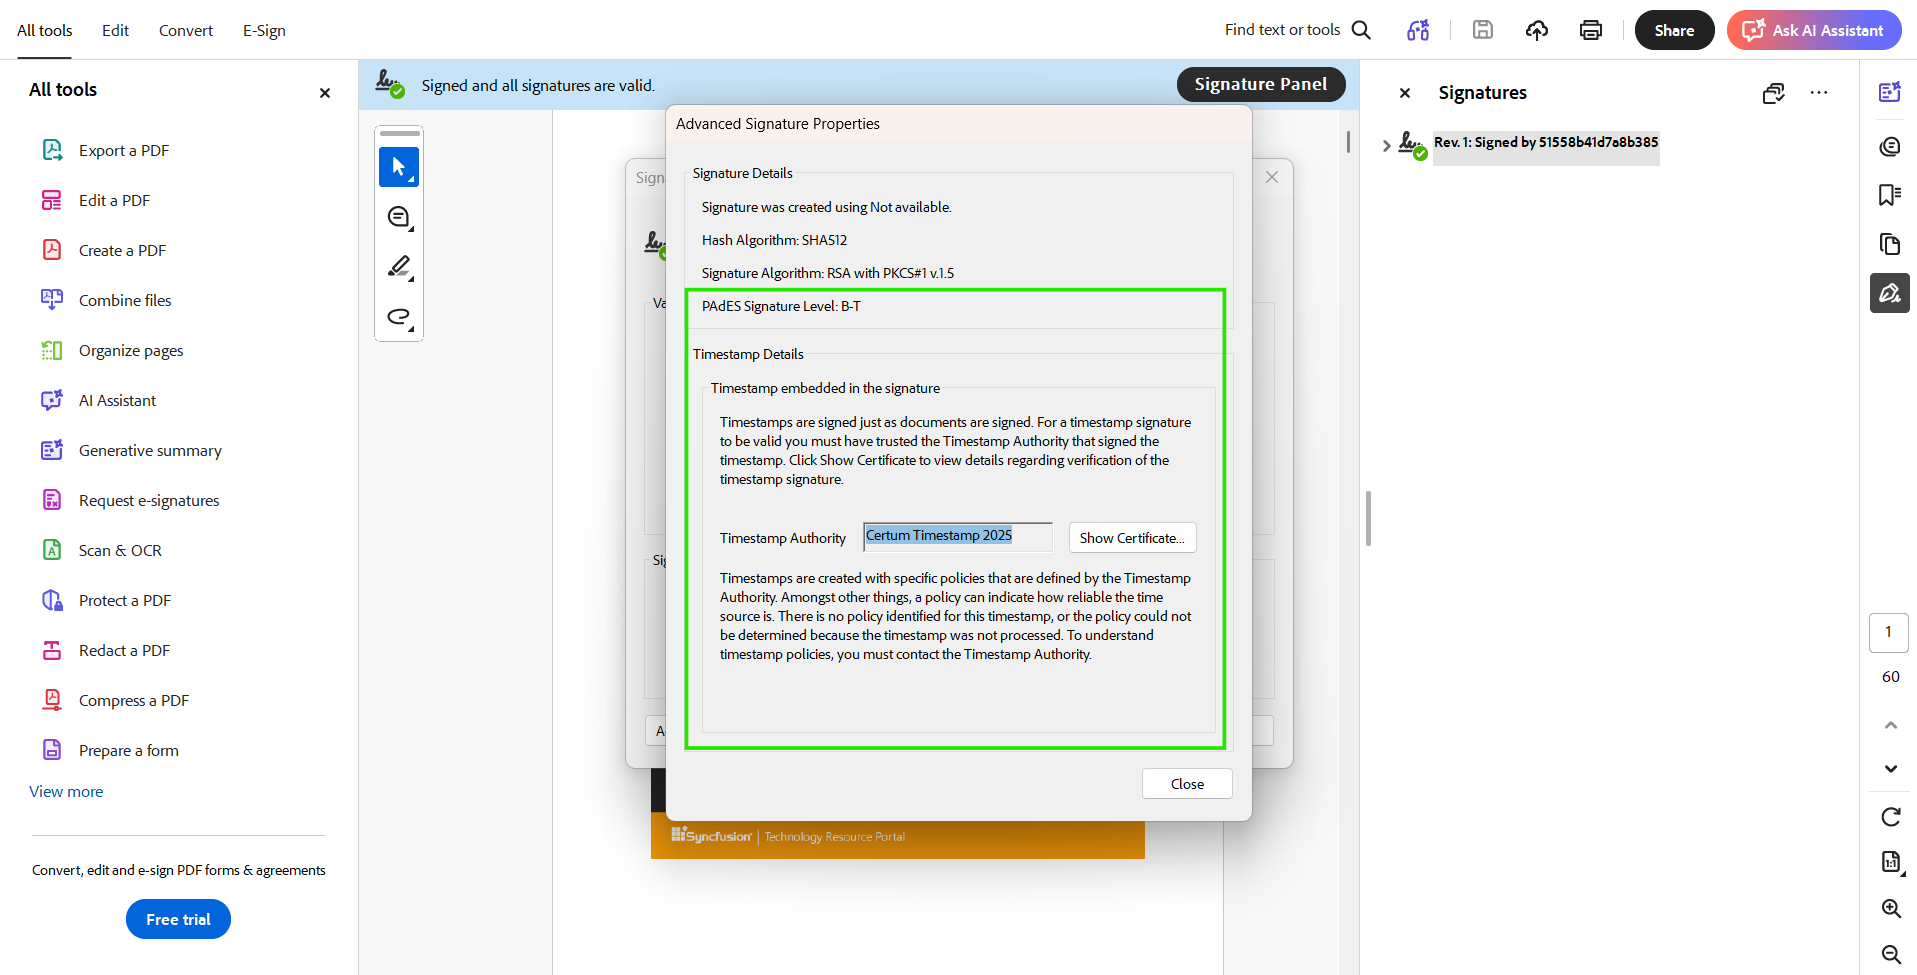Zoom out using the magnifier minus icon
The image size is (1917, 975).
pos(1890,954)
